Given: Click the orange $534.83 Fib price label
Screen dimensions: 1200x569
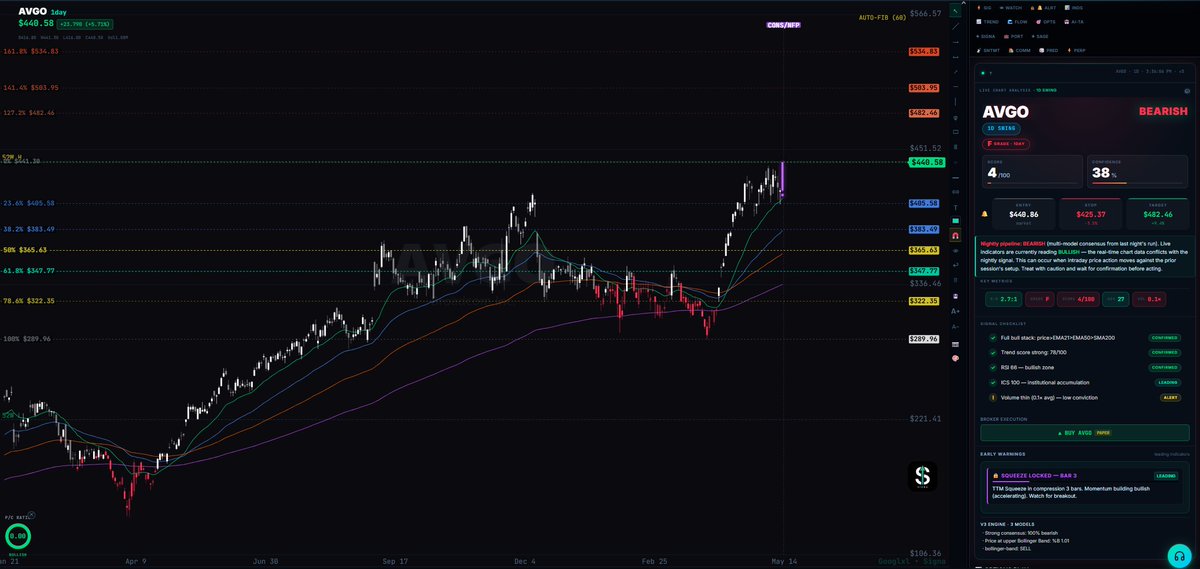Looking at the screenshot, I should (923, 51).
